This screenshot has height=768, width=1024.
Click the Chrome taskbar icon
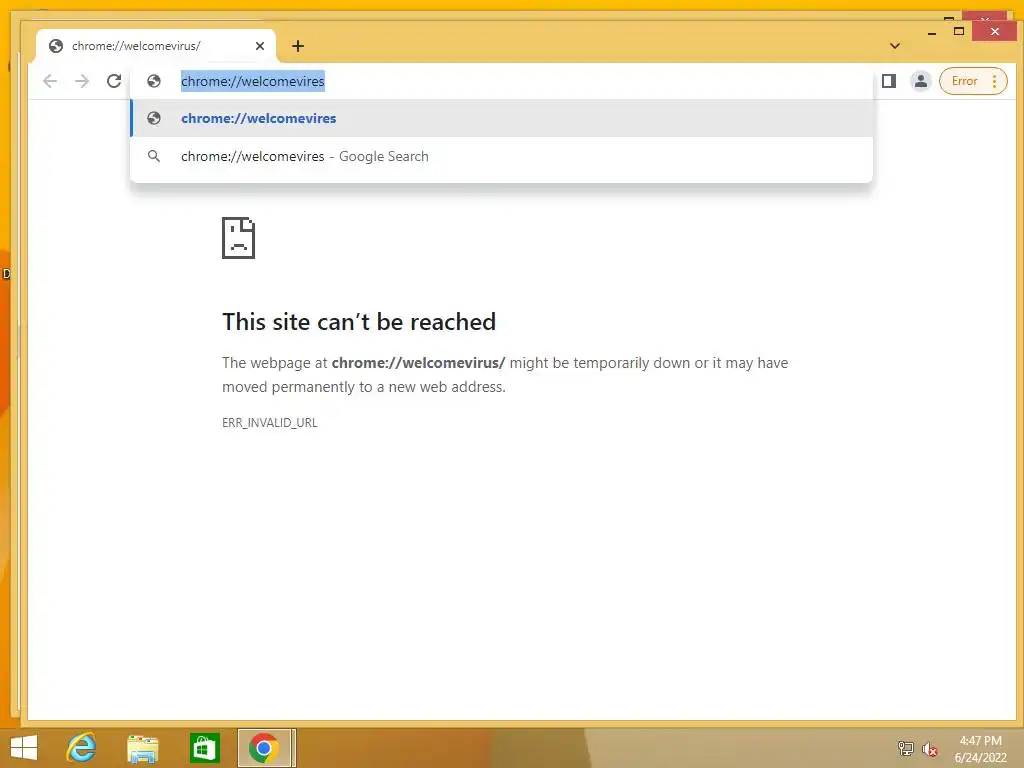click(x=264, y=748)
